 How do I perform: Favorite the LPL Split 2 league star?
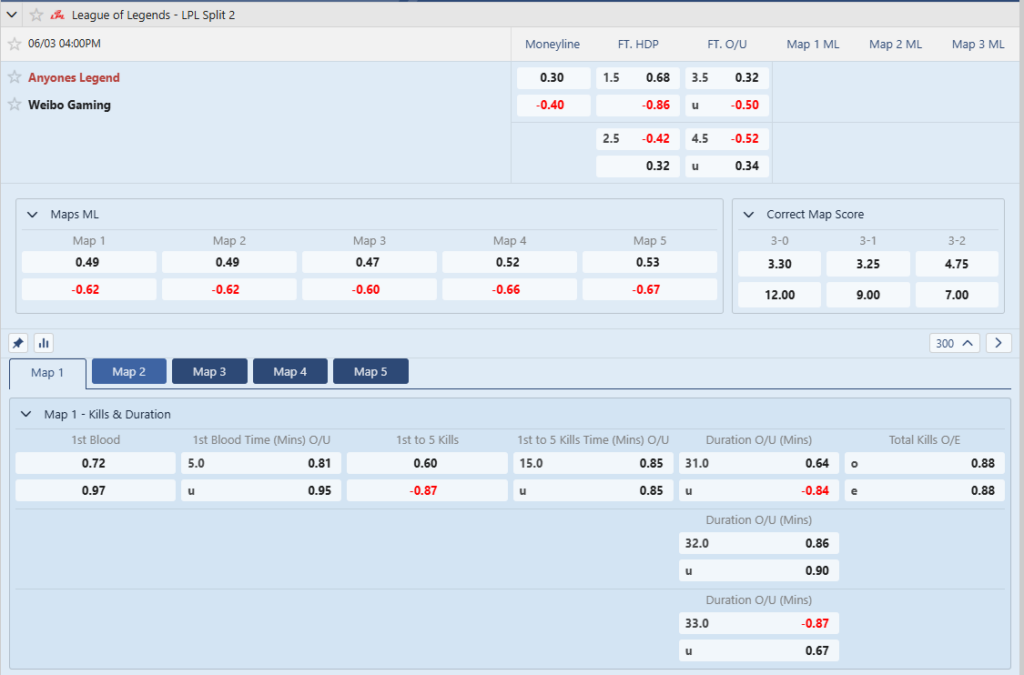pyautogui.click(x=37, y=14)
